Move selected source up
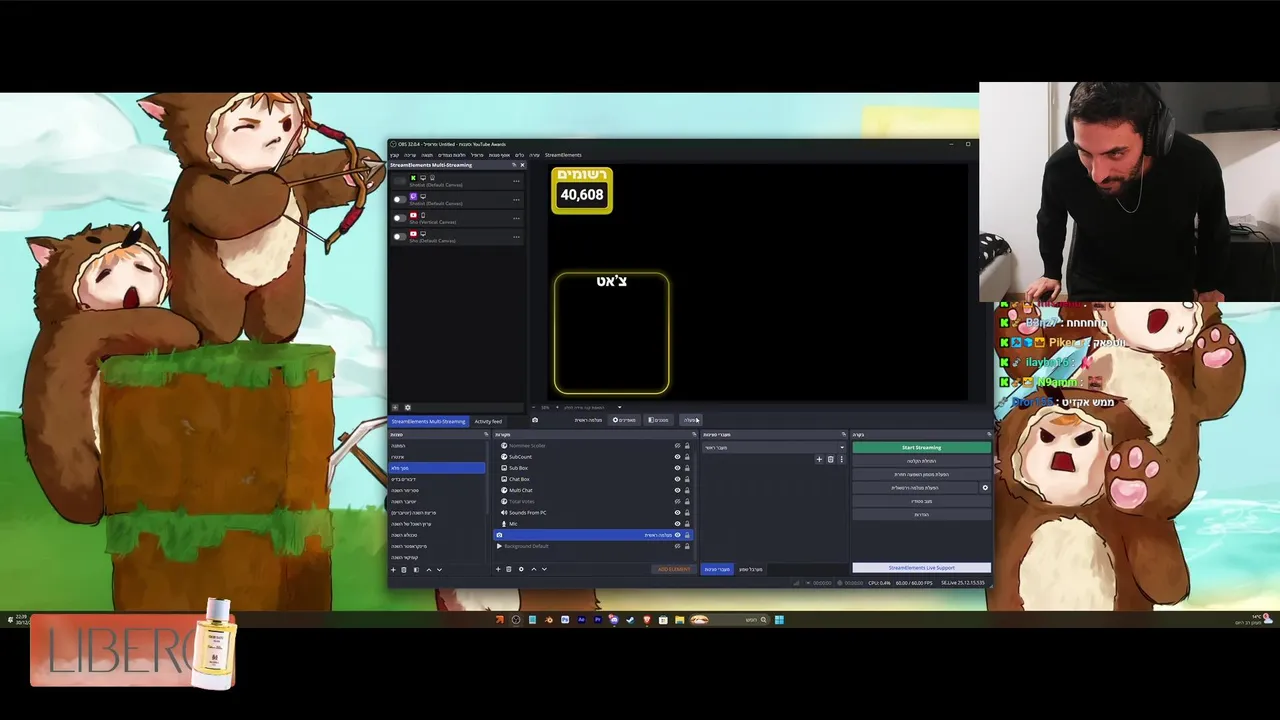1280x720 pixels. click(534, 569)
